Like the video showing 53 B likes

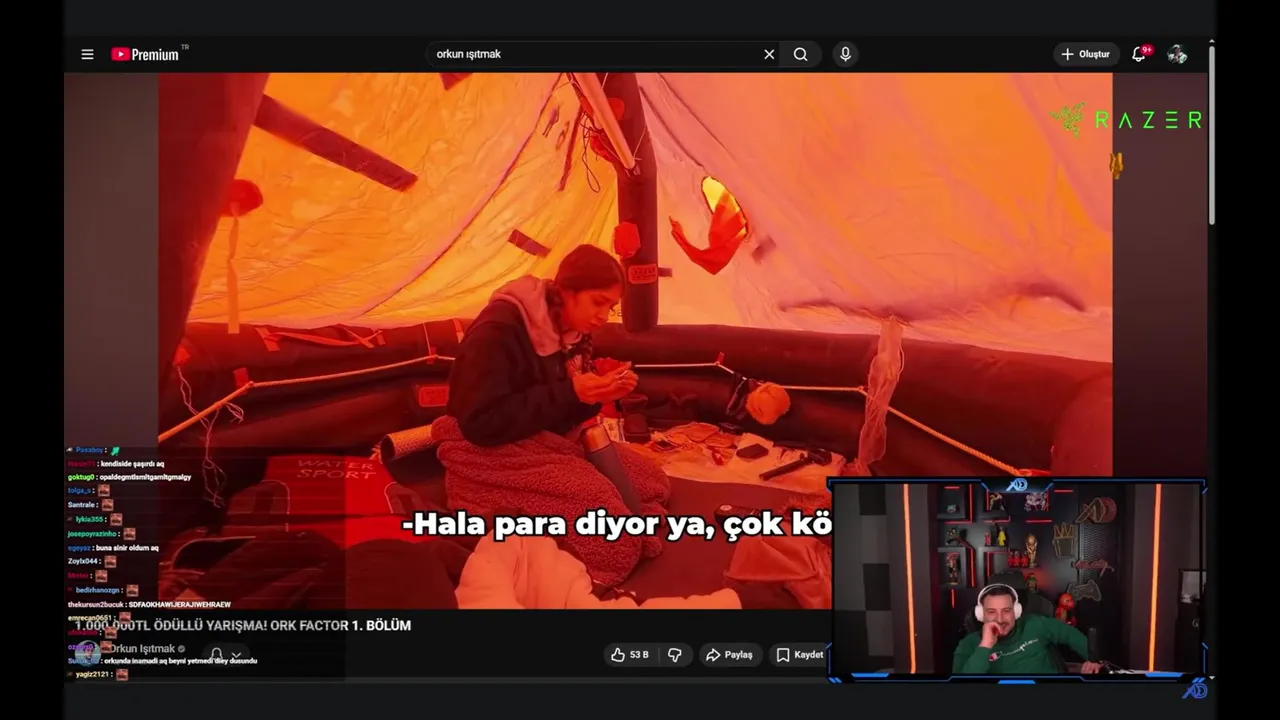[629, 655]
